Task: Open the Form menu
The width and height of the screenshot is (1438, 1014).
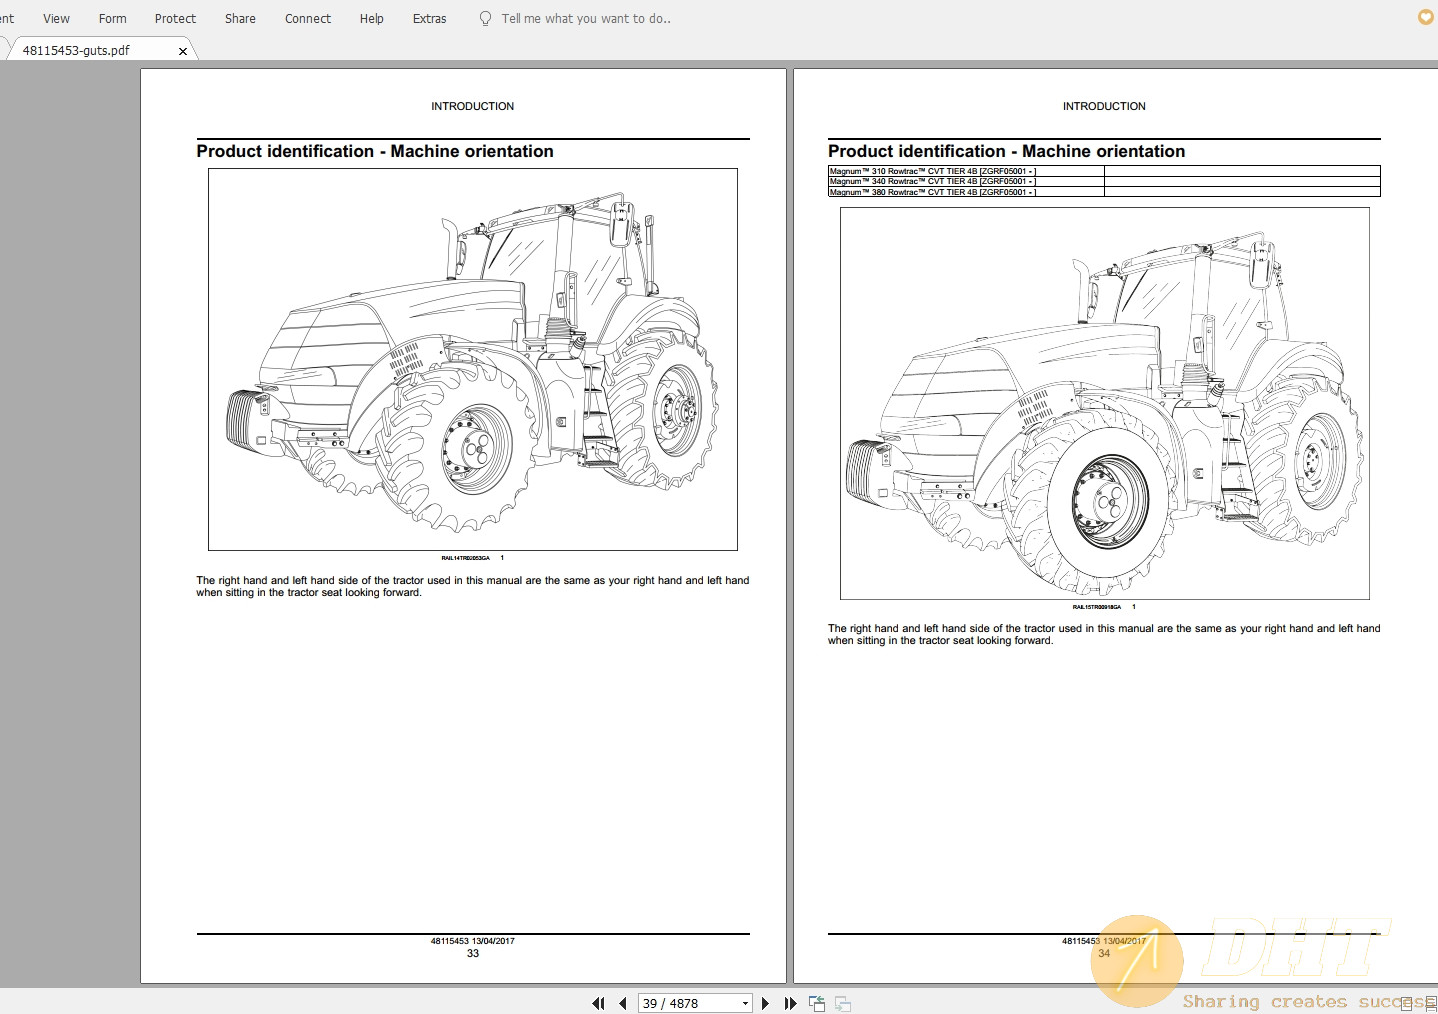Action: [x=112, y=18]
